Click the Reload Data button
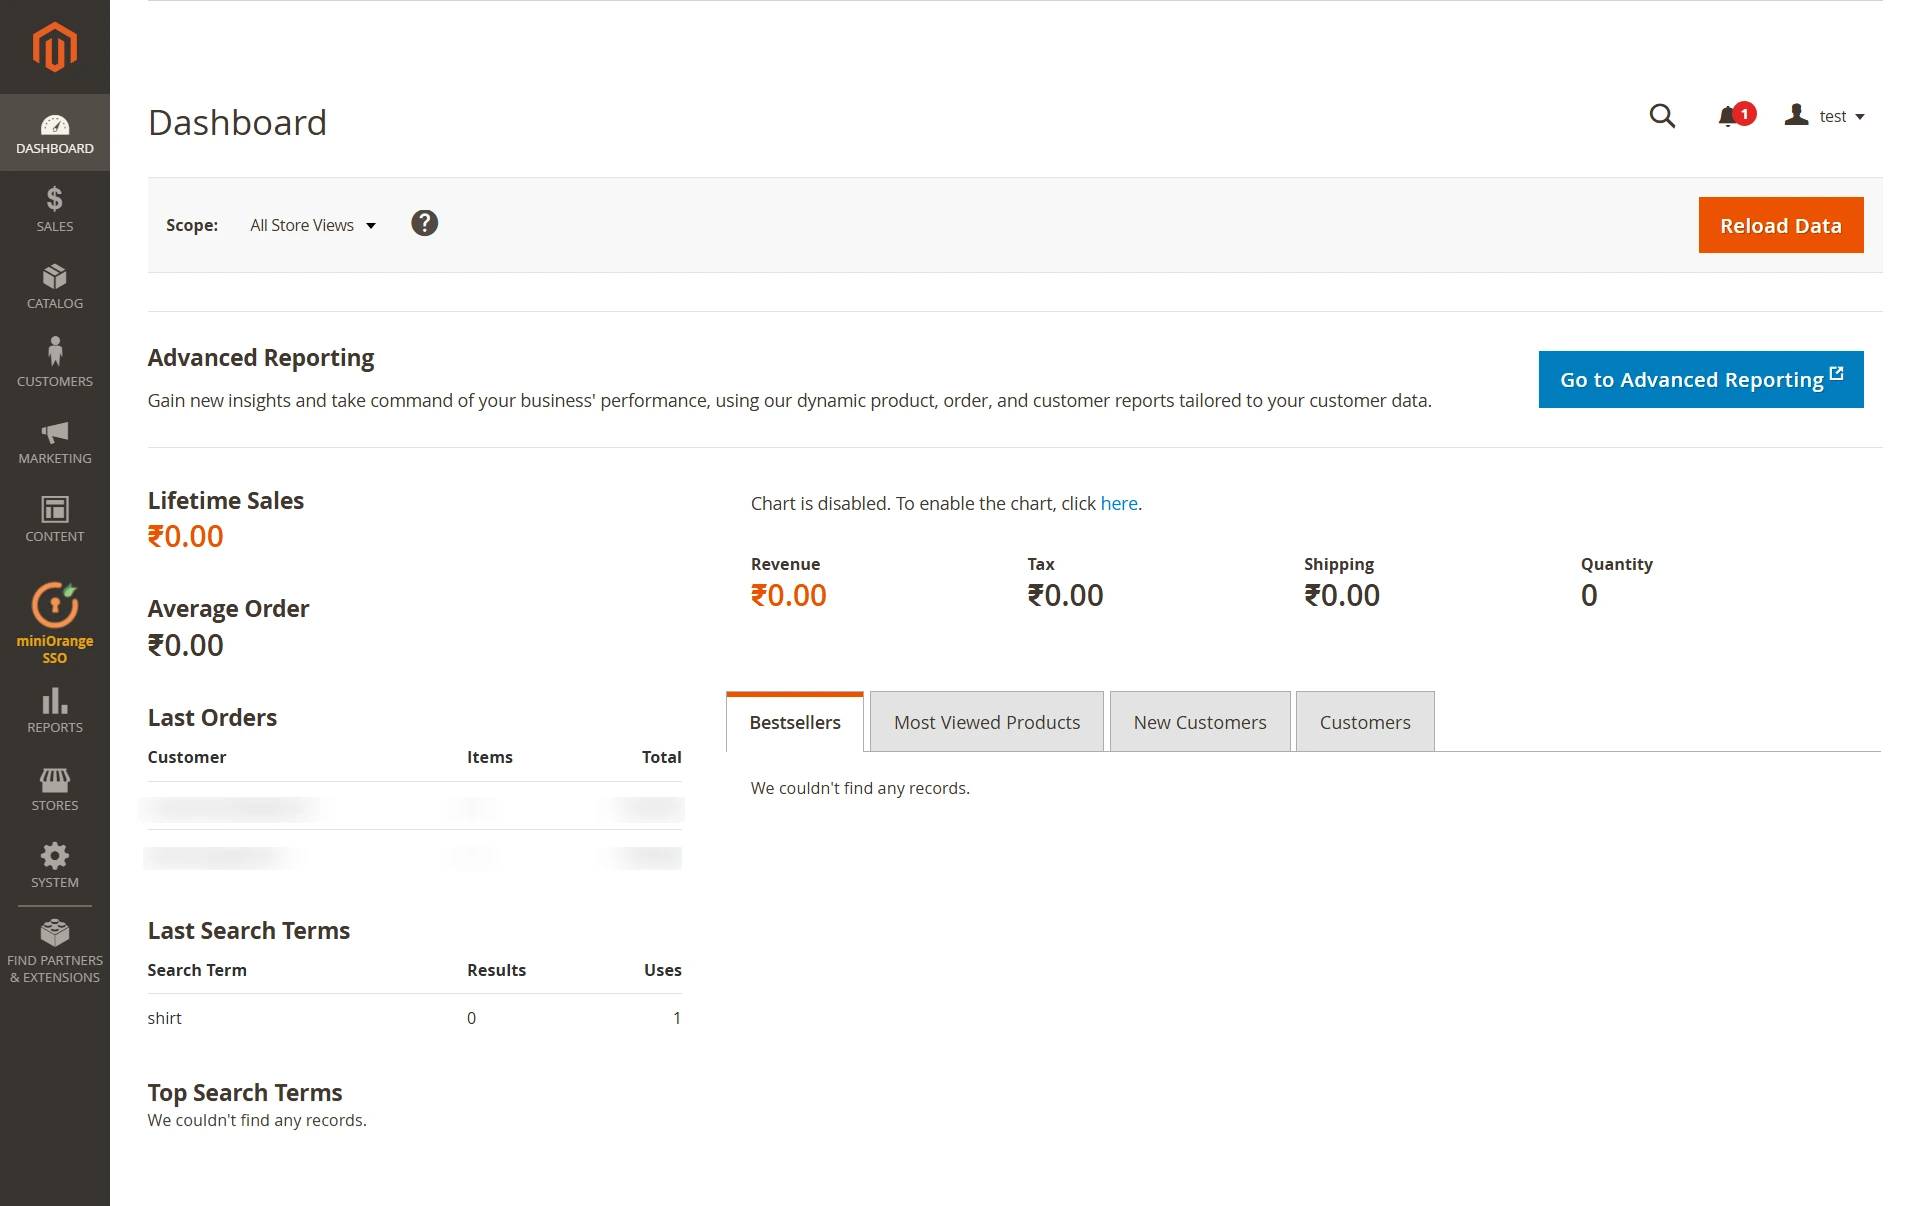This screenshot has height=1206, width=1916. click(1779, 225)
